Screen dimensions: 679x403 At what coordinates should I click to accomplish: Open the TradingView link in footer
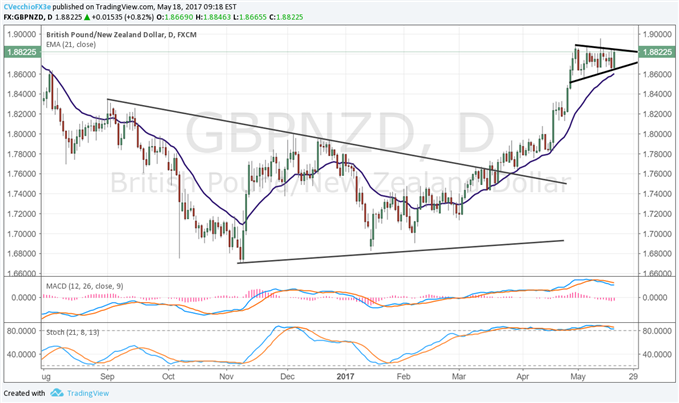[x=88, y=393]
